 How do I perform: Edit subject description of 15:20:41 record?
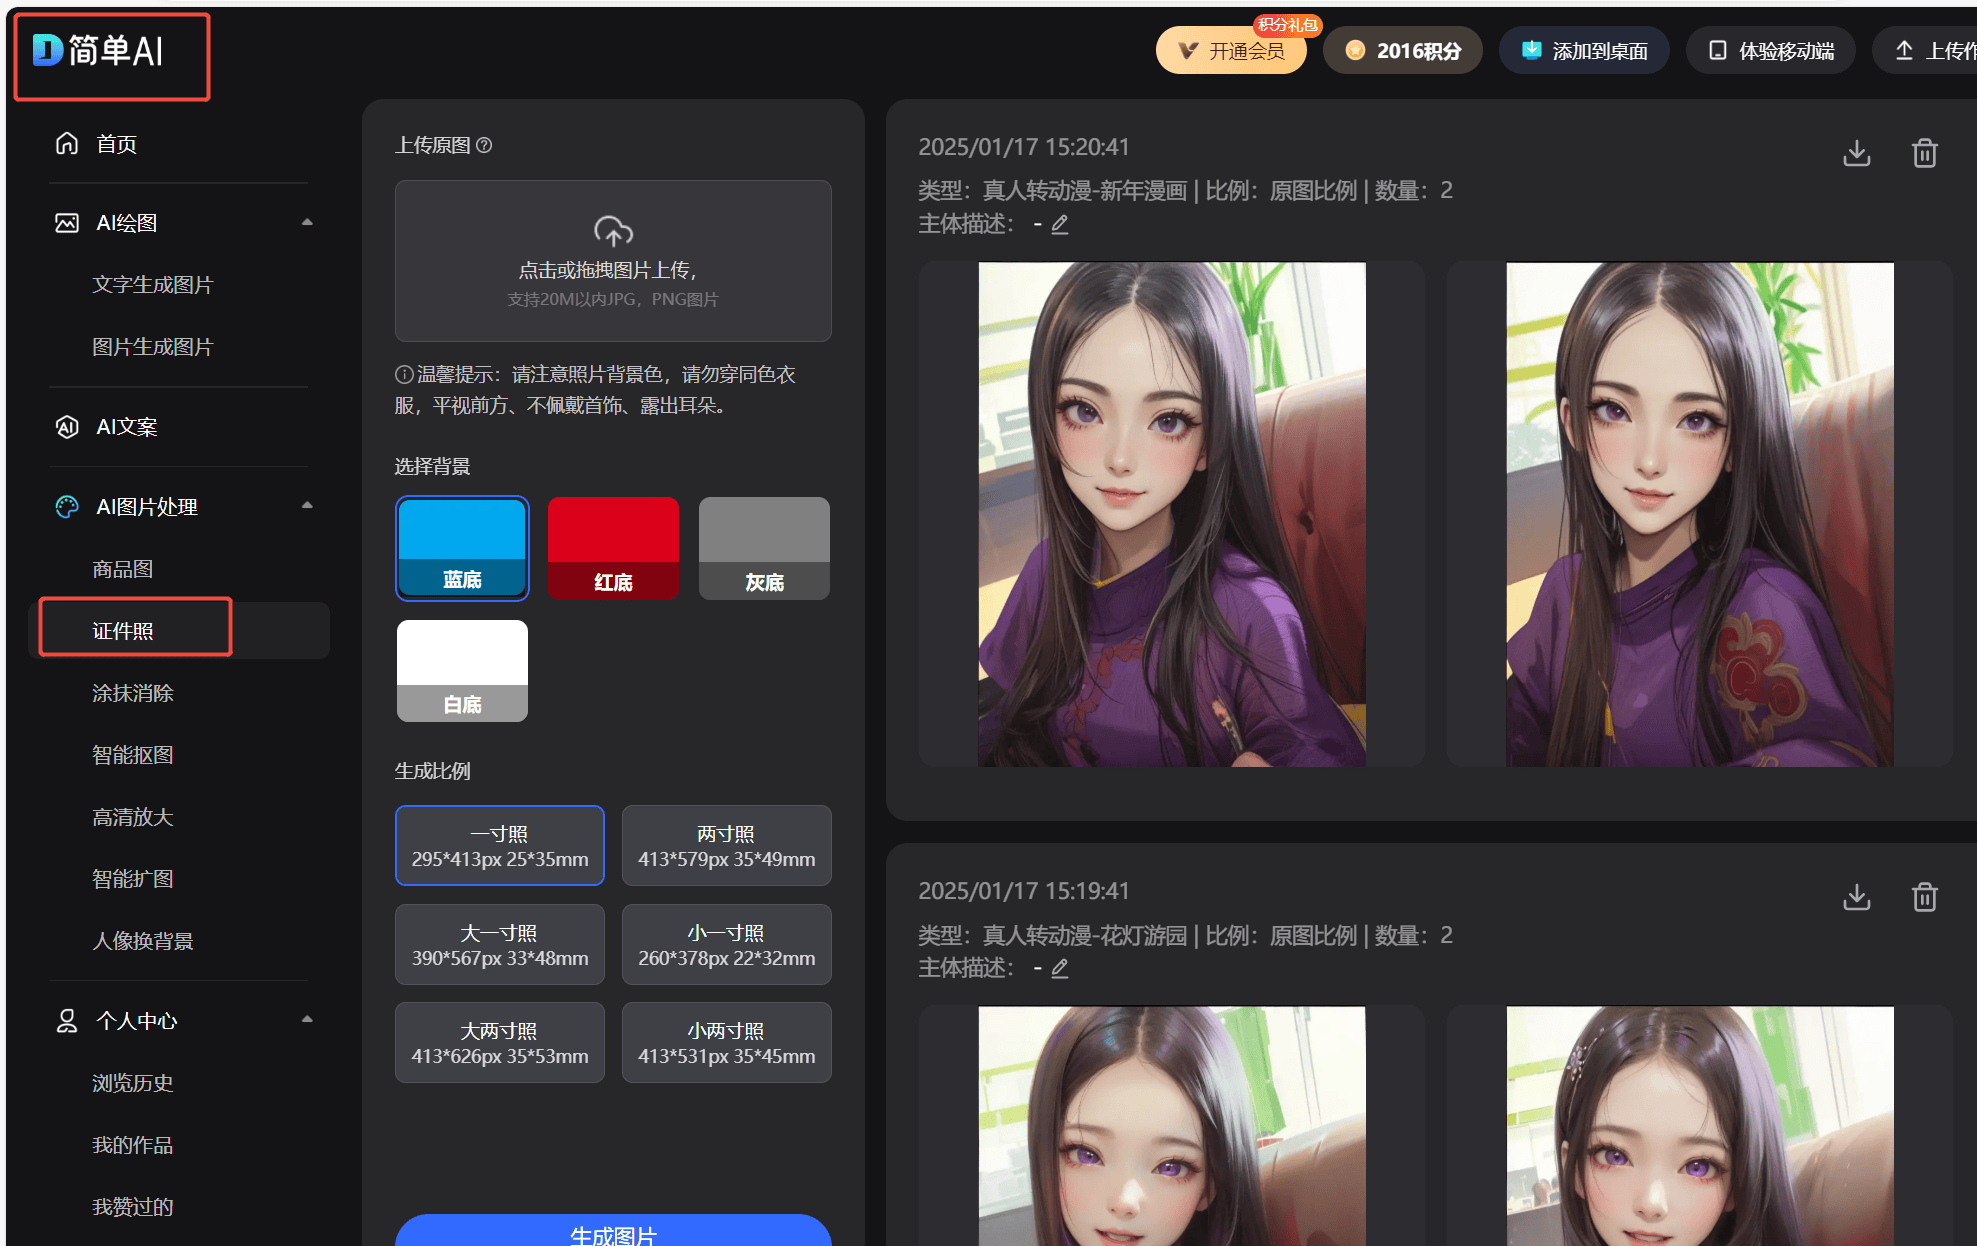1060,224
